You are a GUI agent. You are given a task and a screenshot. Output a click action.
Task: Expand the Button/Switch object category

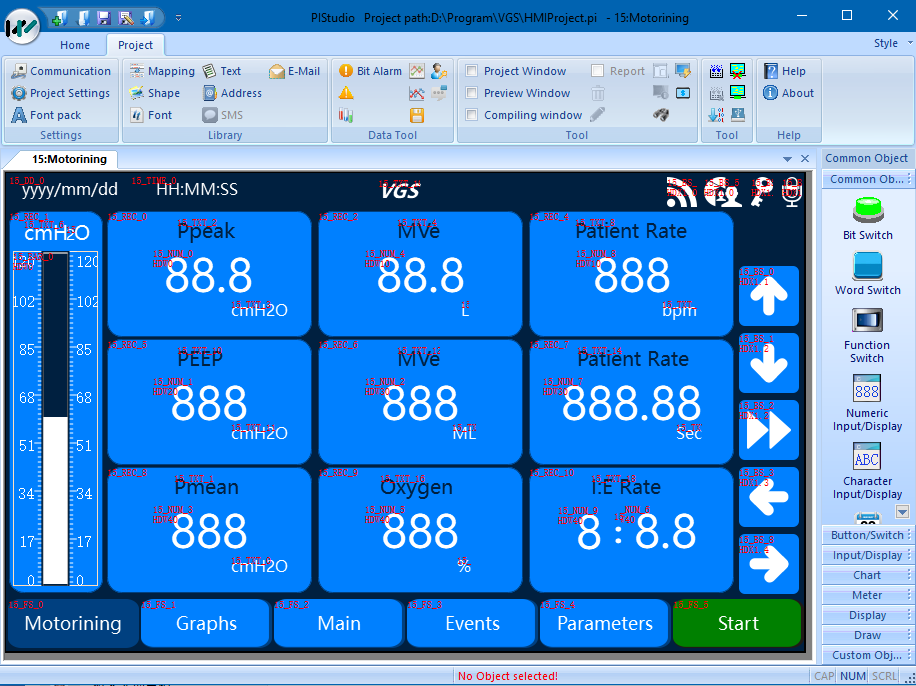click(868, 535)
